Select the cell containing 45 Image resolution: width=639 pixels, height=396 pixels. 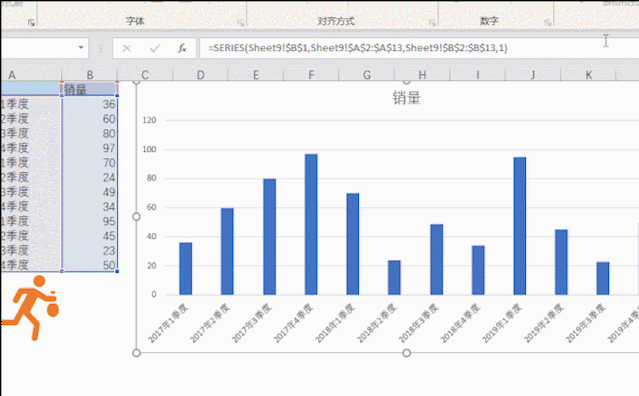coord(90,236)
